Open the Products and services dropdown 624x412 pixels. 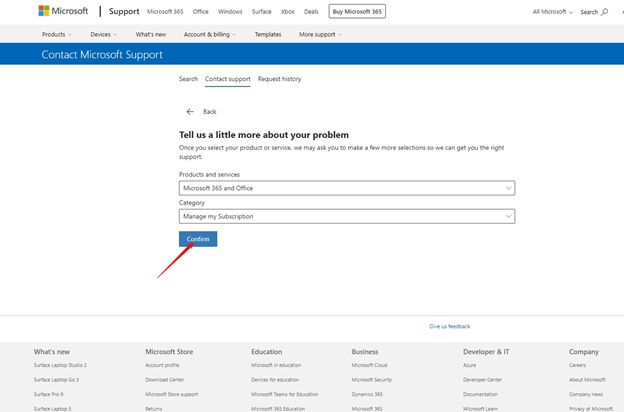347,188
